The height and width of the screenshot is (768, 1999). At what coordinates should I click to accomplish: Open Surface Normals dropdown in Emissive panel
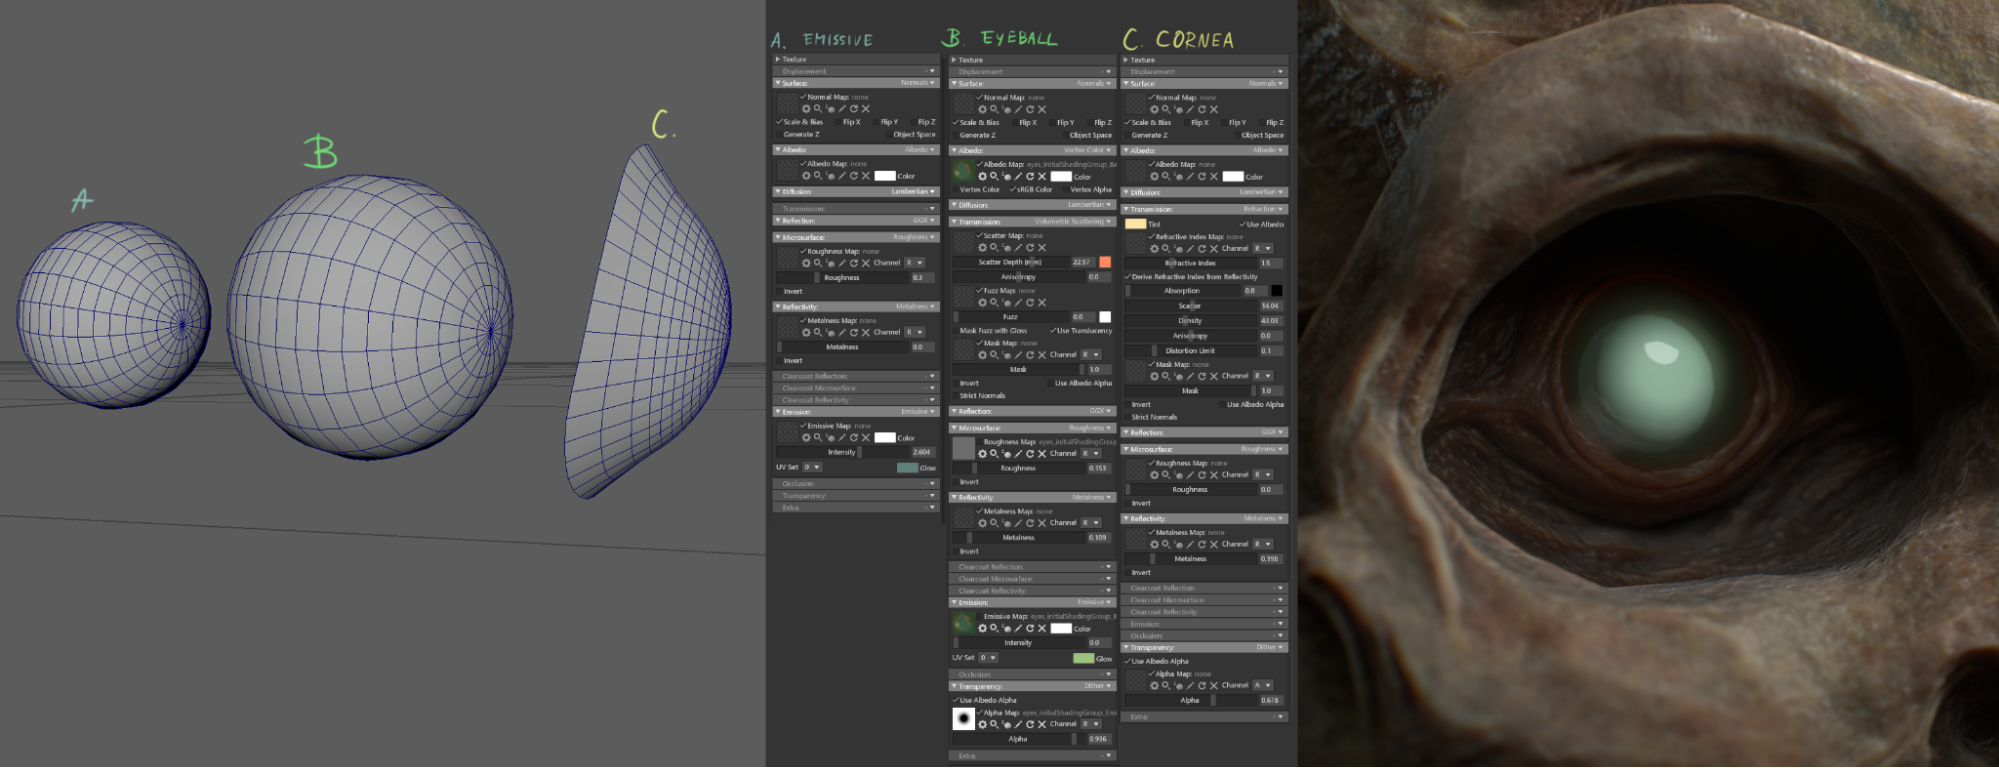pos(918,83)
